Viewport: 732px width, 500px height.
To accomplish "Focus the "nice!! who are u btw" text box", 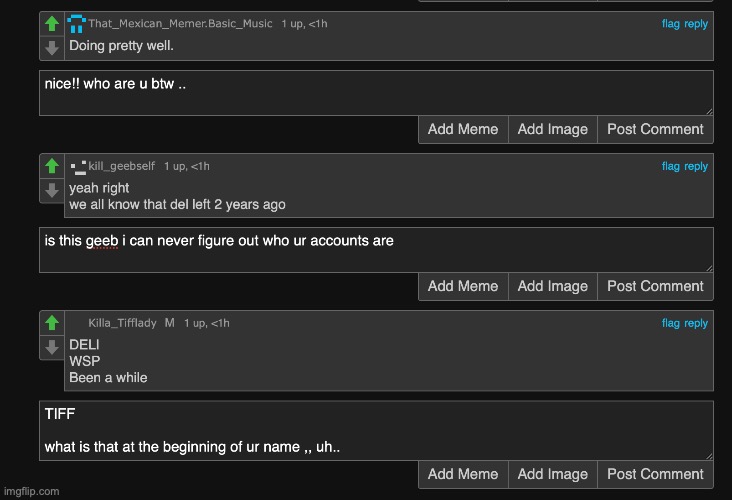I will 376,93.
